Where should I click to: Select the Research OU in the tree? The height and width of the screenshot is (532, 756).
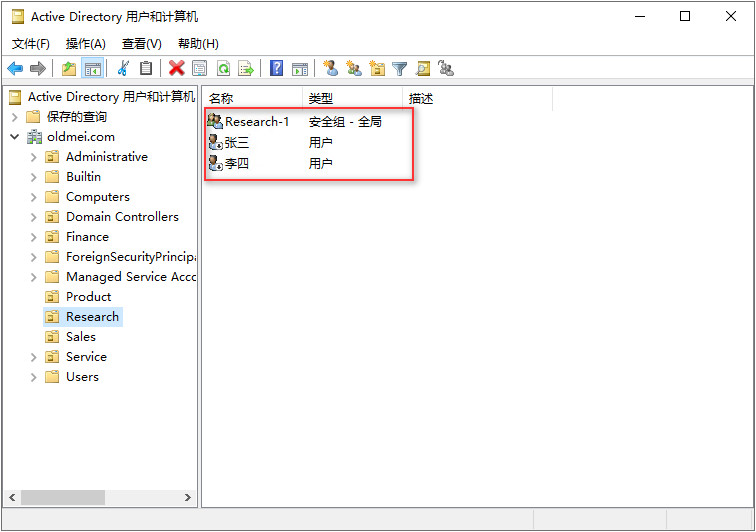(92, 317)
